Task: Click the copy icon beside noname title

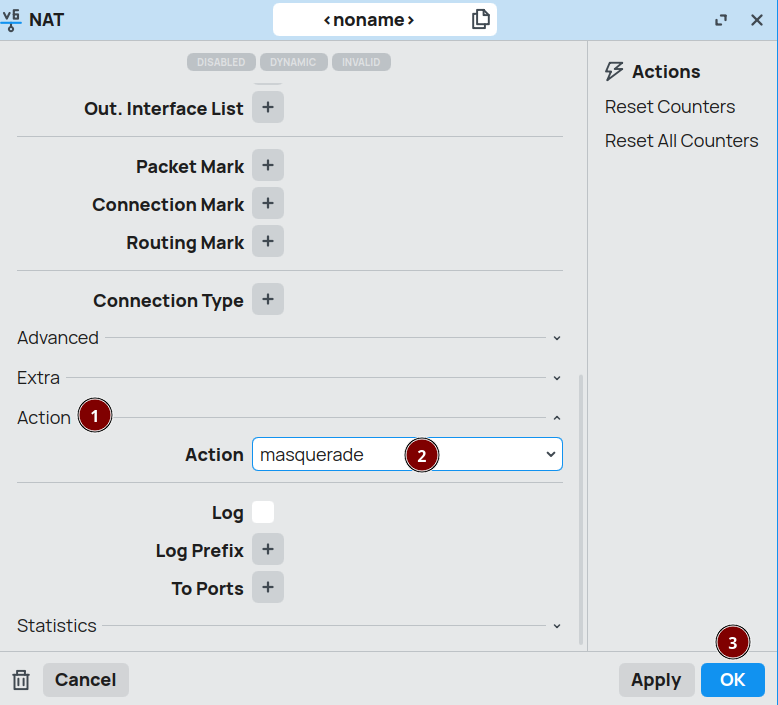Action: (x=481, y=19)
